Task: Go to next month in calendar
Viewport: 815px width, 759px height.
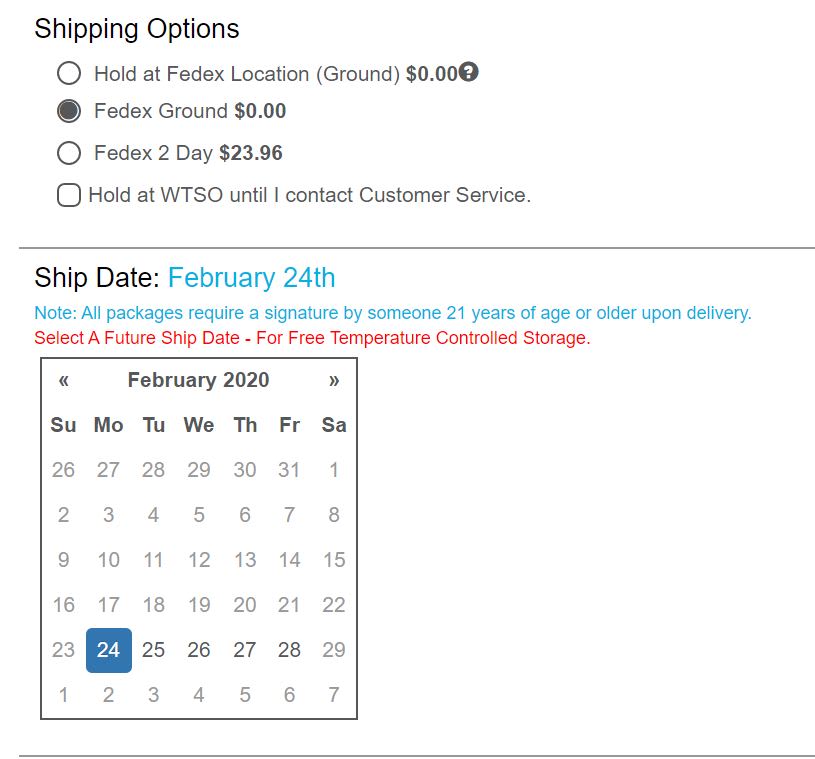Action: [334, 380]
